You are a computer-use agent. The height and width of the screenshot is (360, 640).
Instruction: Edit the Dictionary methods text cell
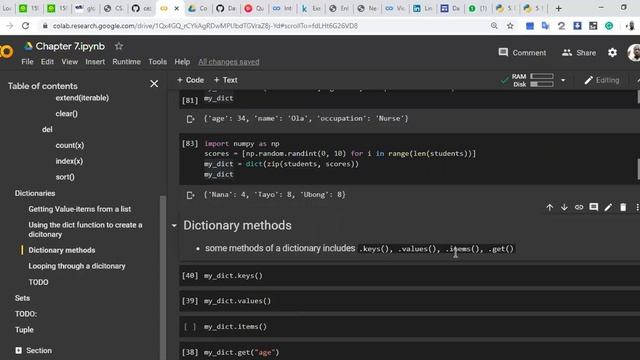pyautogui.click(x=608, y=207)
